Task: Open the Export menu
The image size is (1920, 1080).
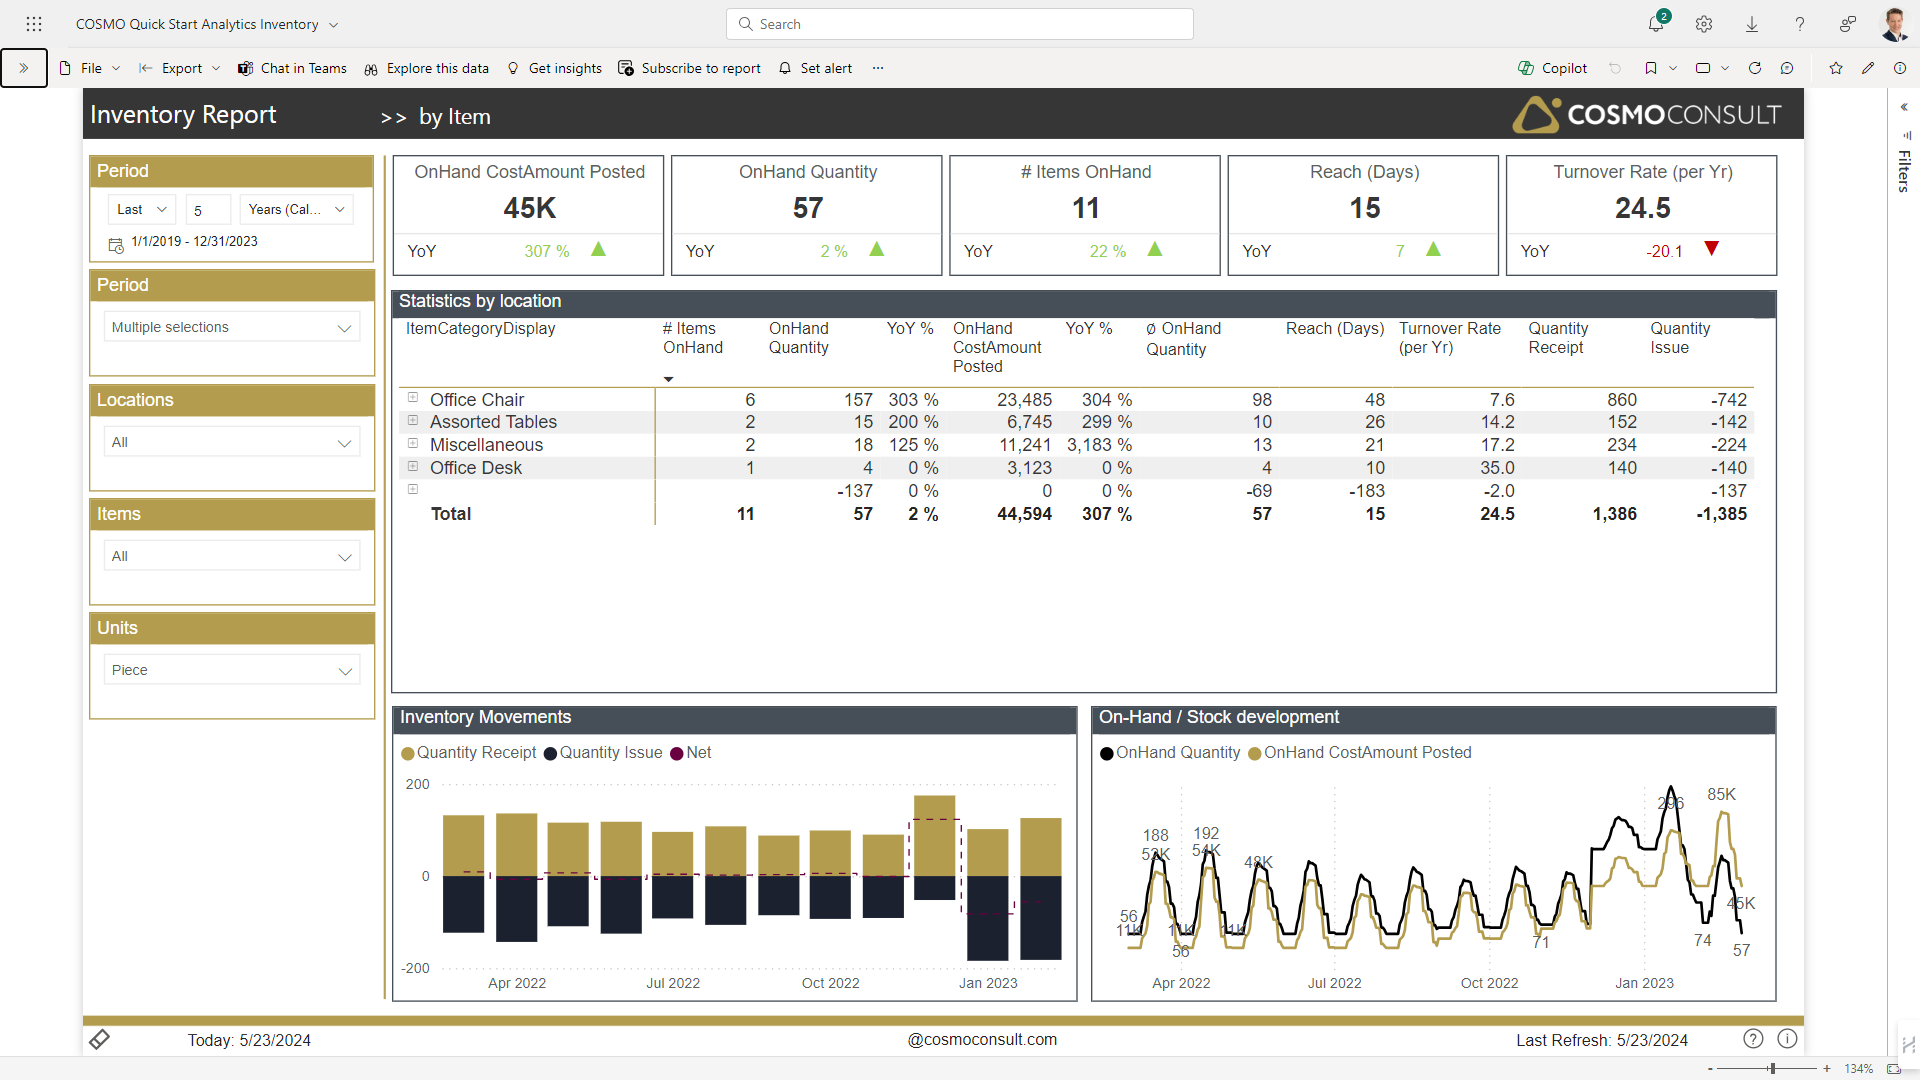Action: tap(180, 68)
